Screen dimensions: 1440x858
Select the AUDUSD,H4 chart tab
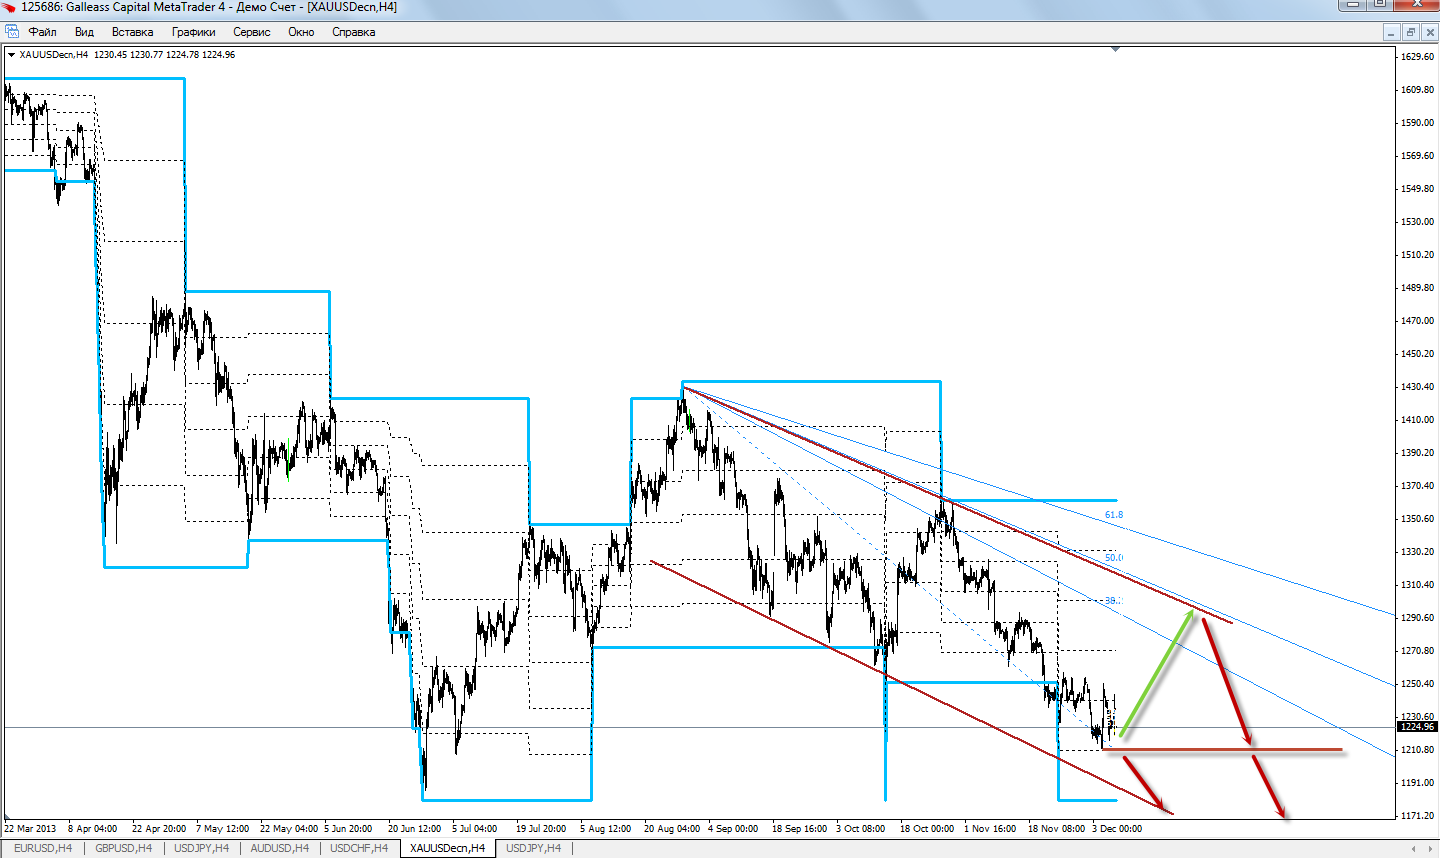(x=279, y=848)
